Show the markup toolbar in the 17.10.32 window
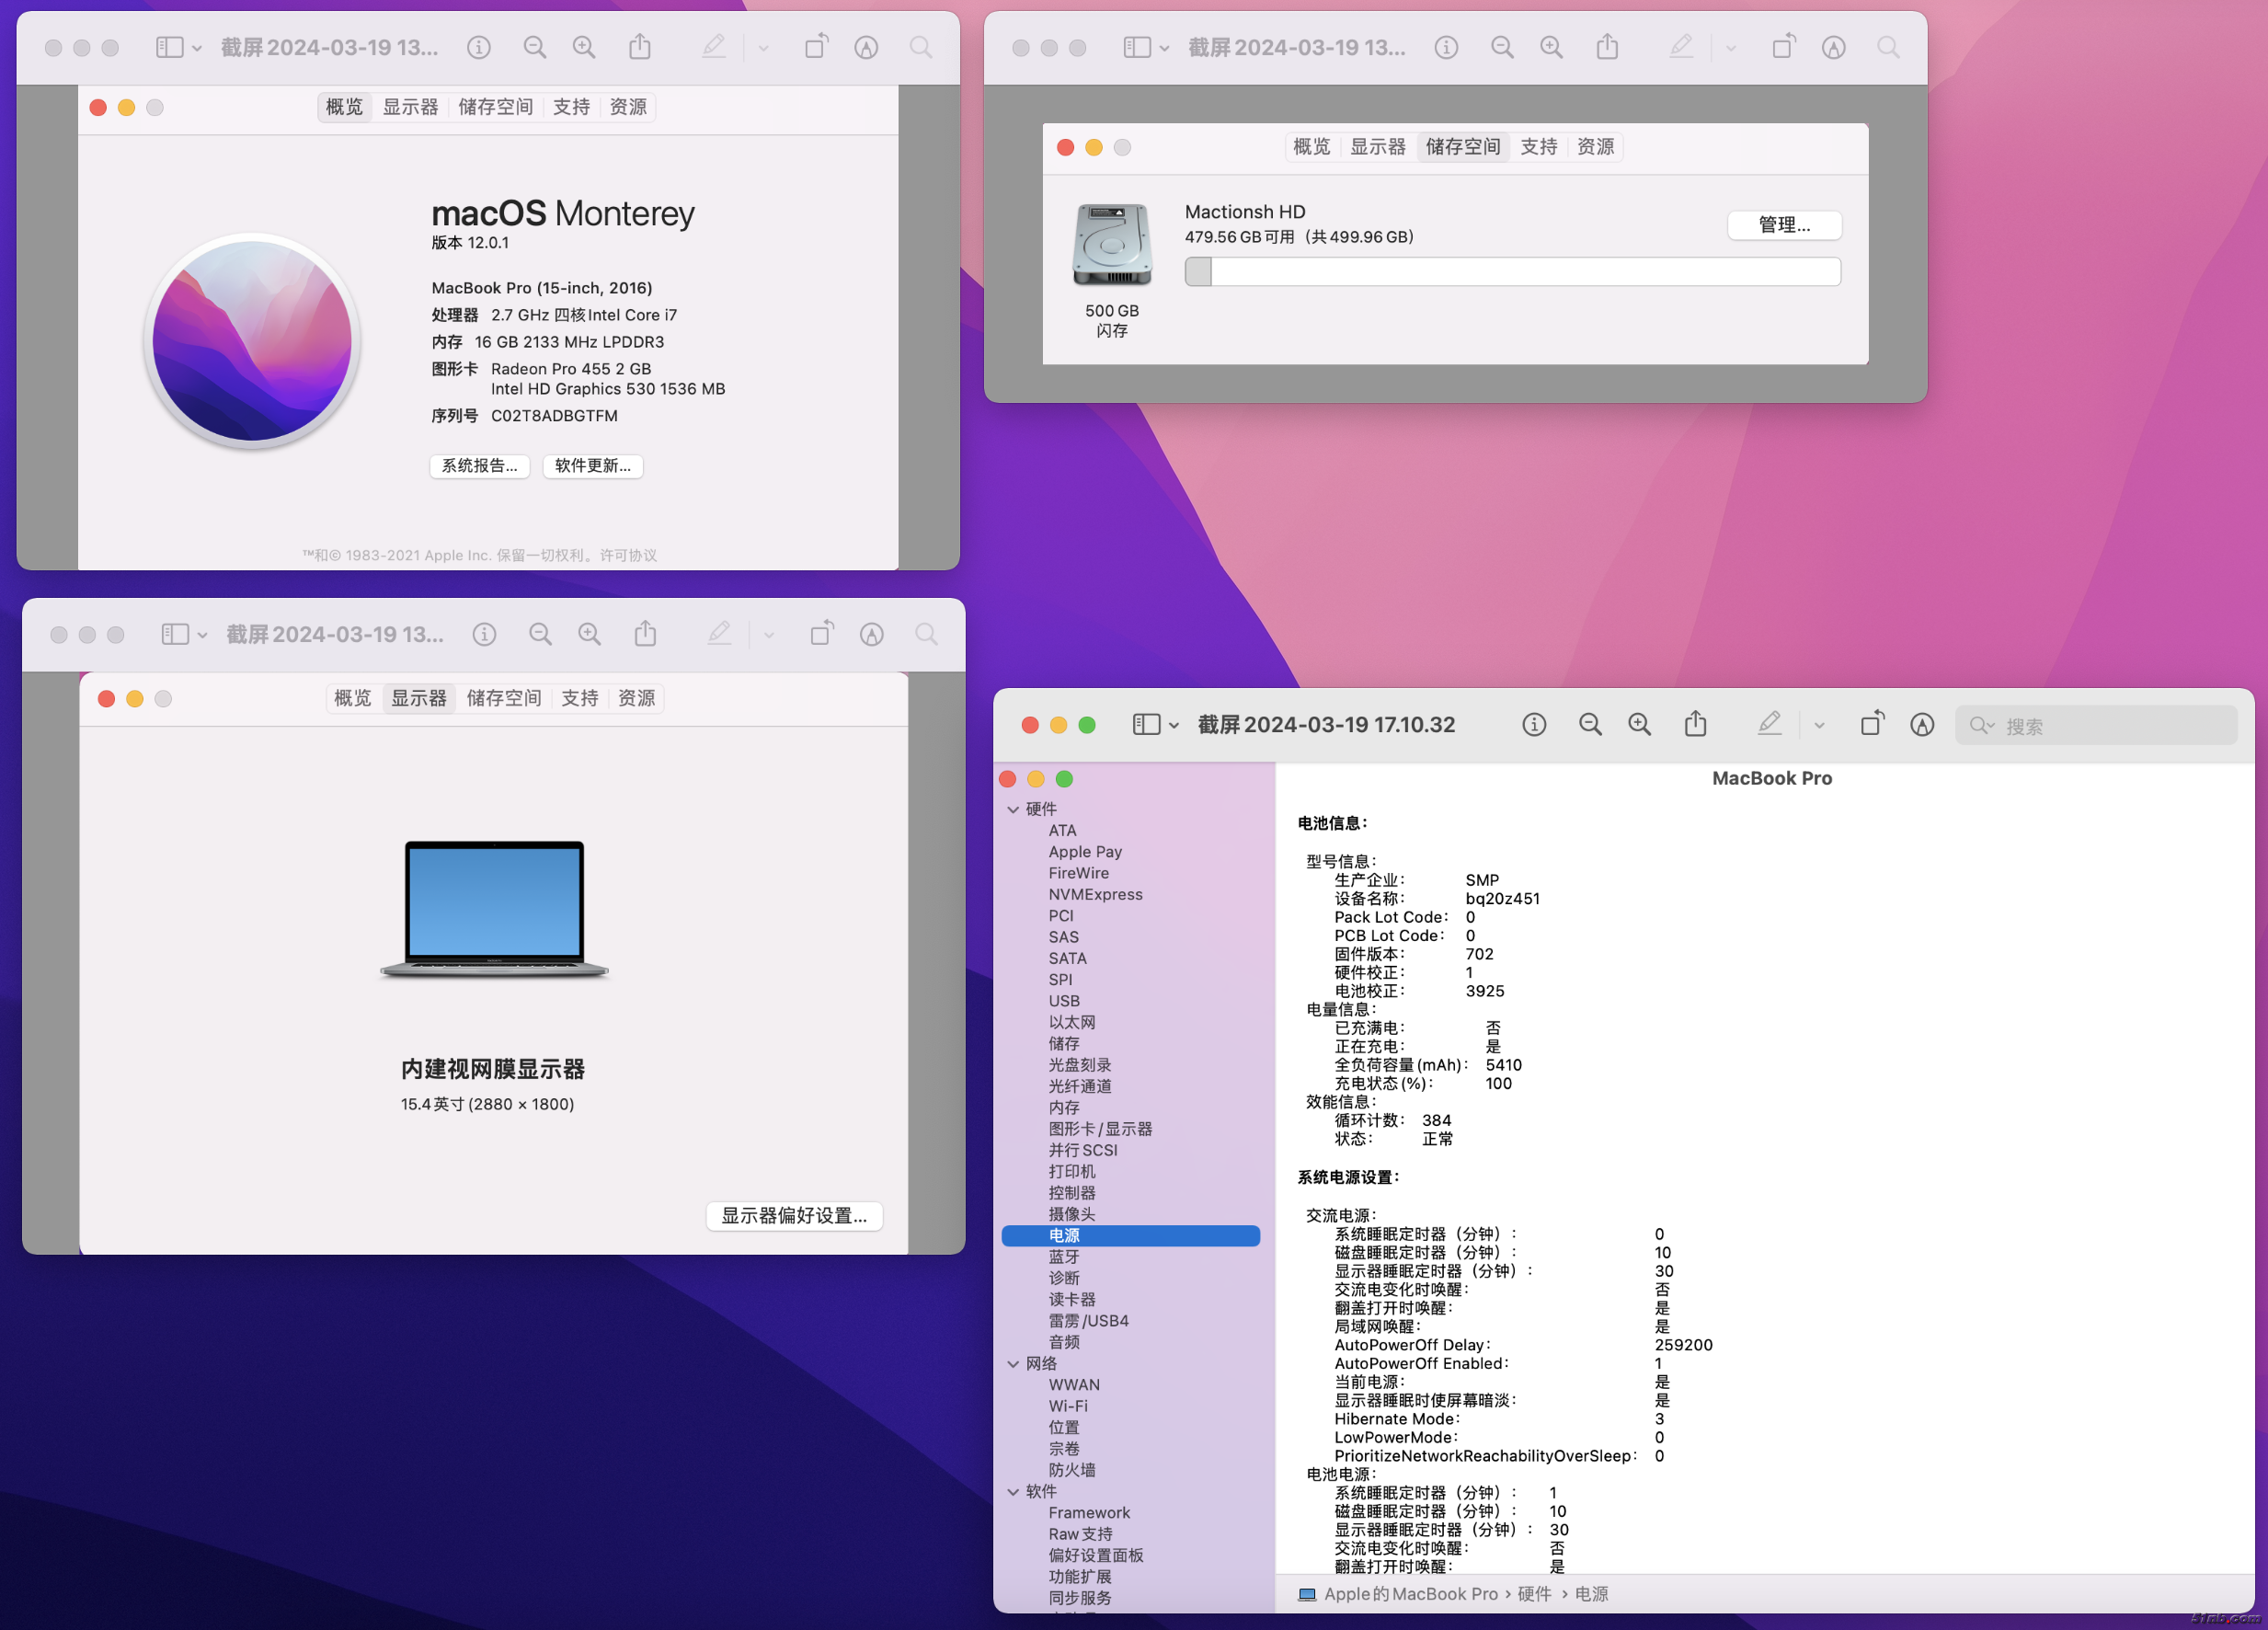Screen dimensions: 2268x1630 [x=1922, y=724]
